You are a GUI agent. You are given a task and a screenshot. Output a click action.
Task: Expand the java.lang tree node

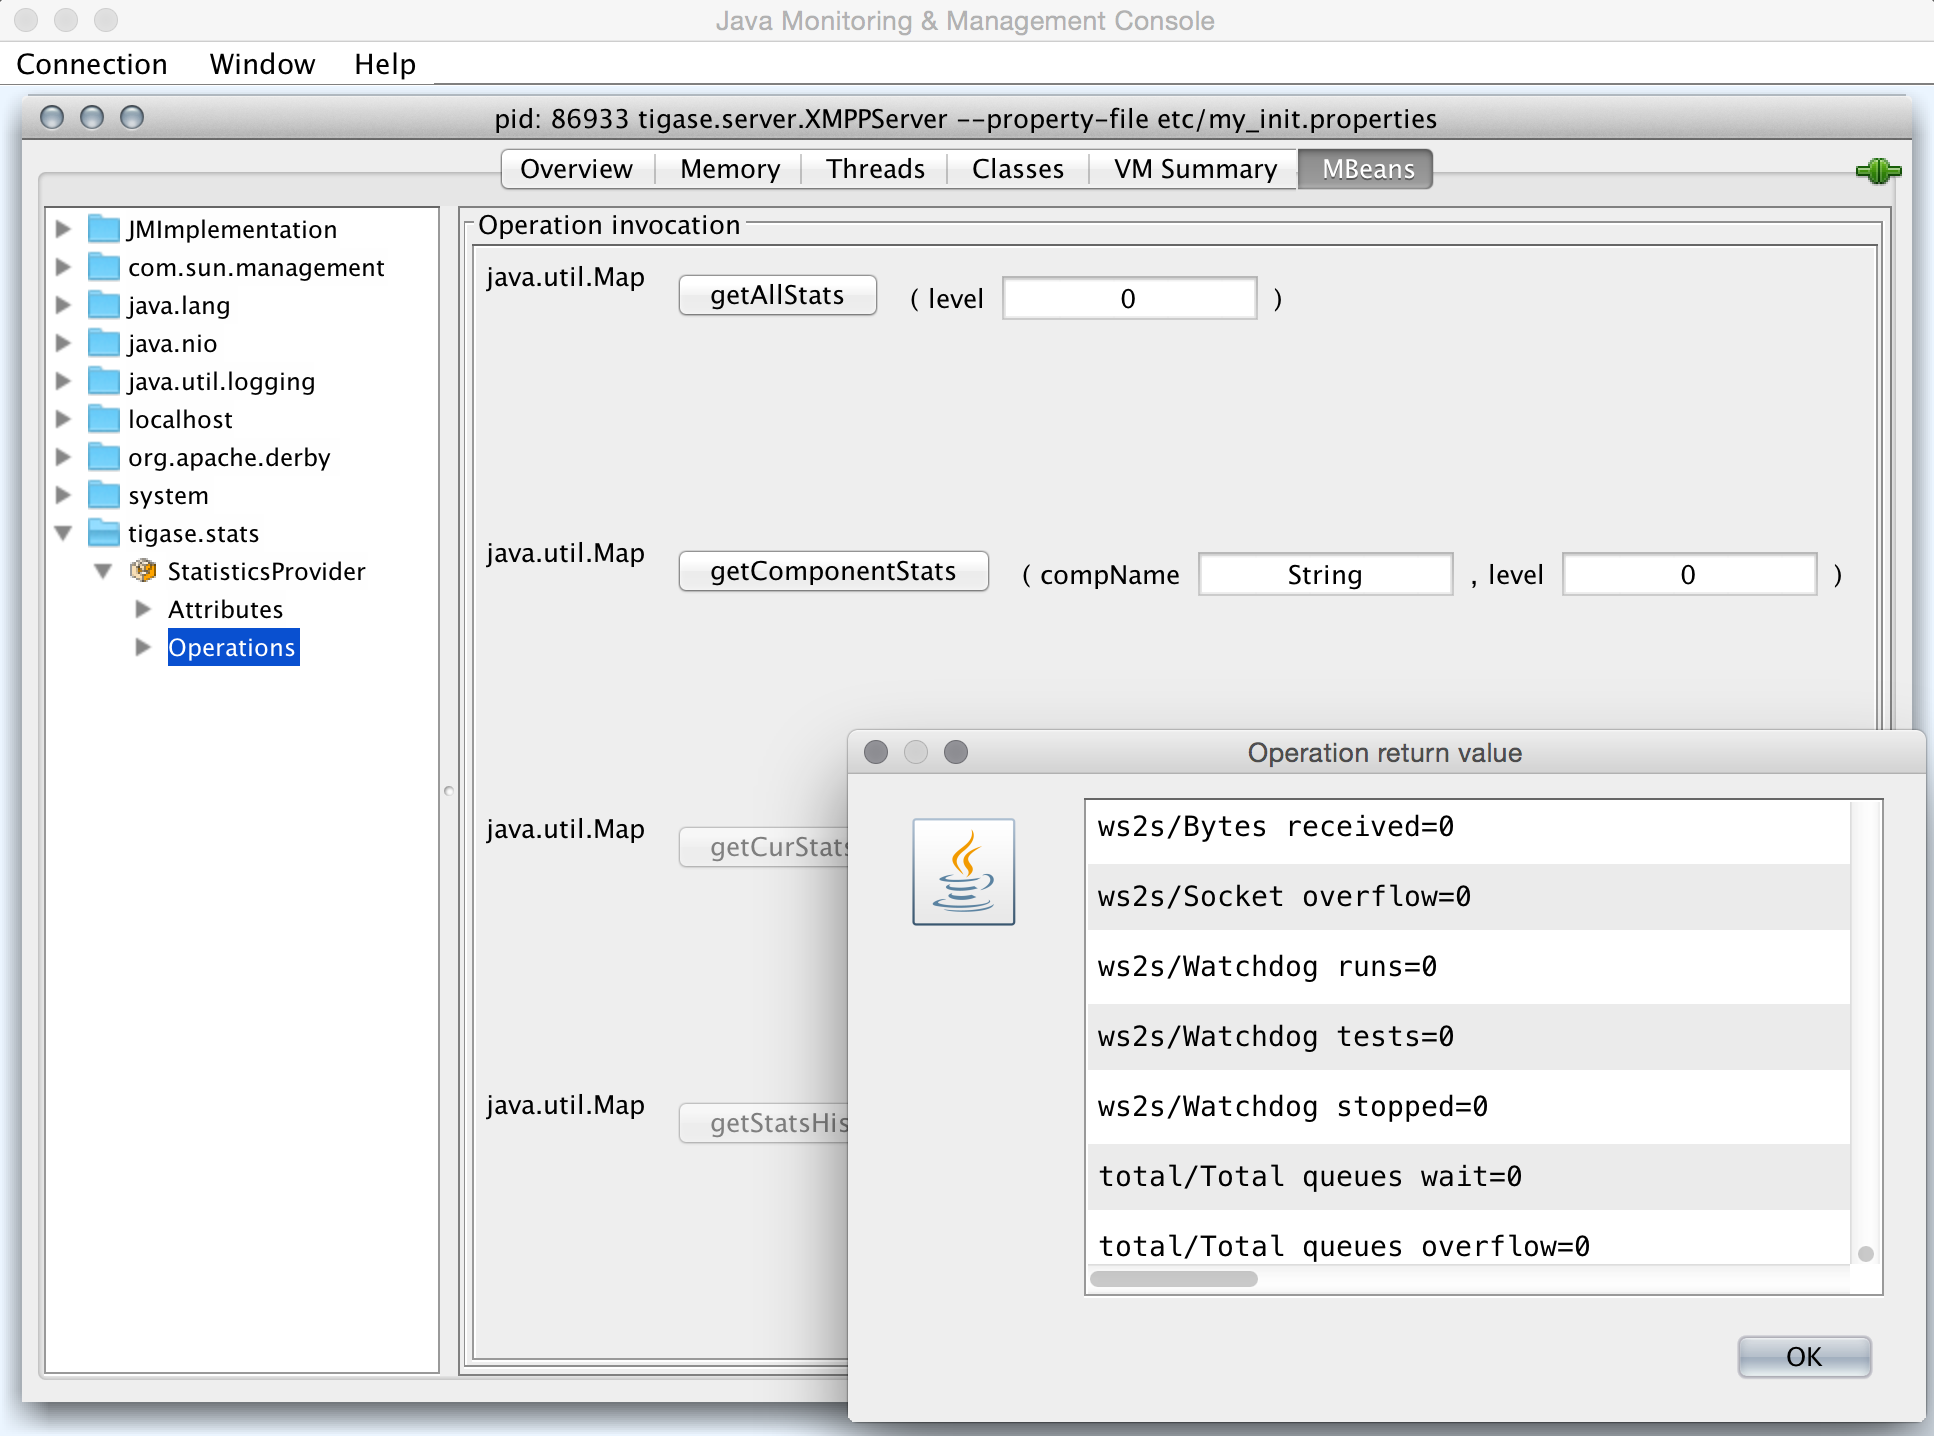63,305
